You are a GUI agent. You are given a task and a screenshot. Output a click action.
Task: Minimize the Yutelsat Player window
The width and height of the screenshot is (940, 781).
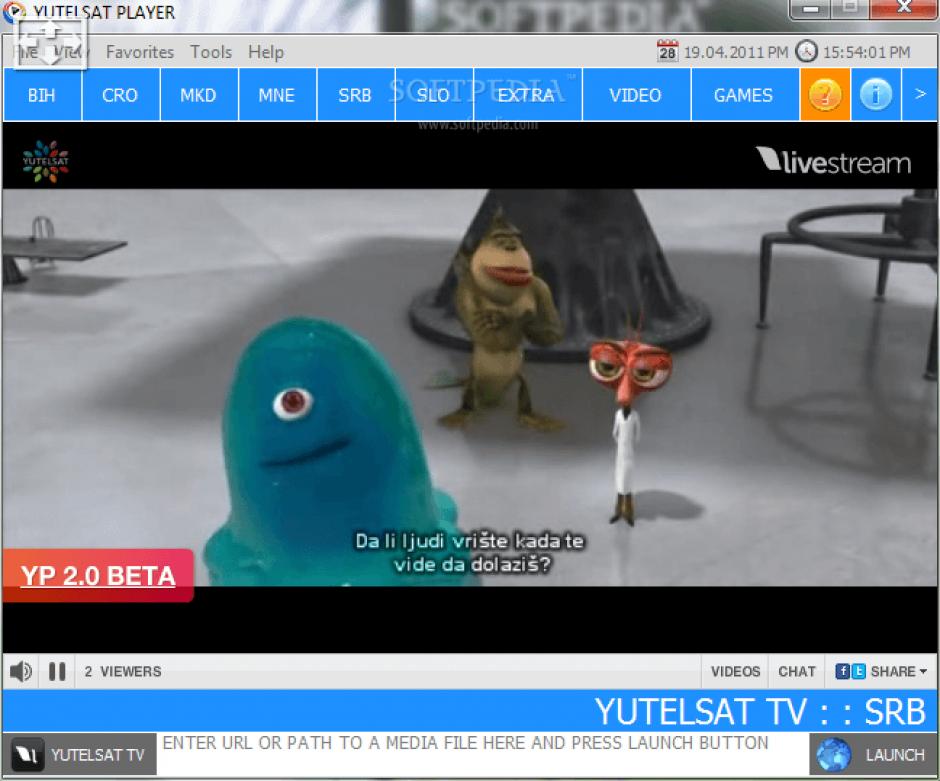[811, 8]
